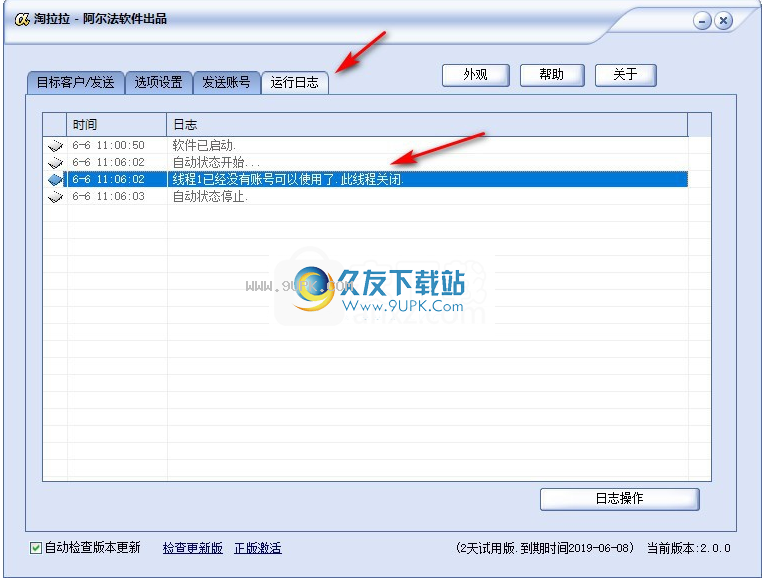Image resolution: width=764 pixels, height=578 pixels.
Task: Click the 关于 button
Action: pyautogui.click(x=625, y=75)
